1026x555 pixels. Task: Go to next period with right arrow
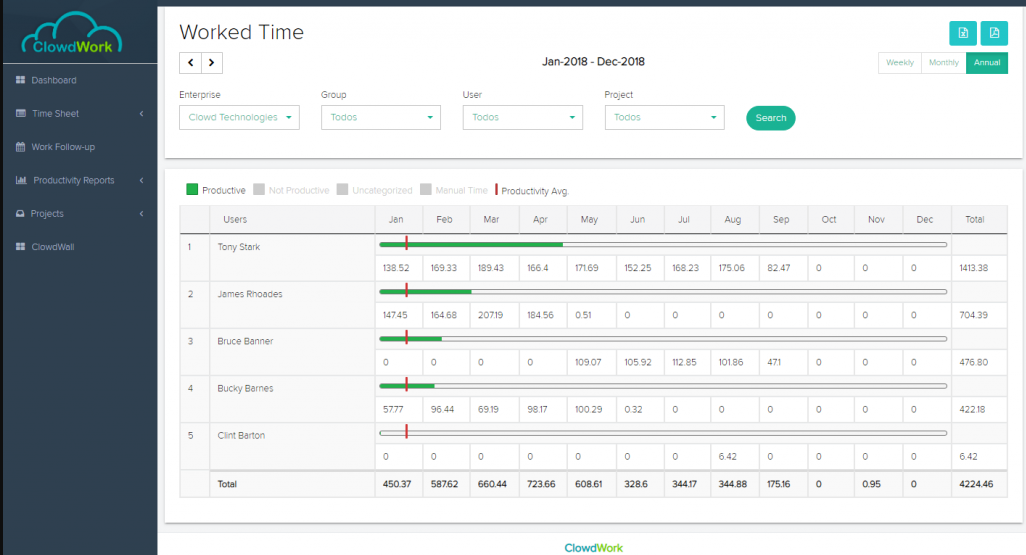tap(211, 63)
